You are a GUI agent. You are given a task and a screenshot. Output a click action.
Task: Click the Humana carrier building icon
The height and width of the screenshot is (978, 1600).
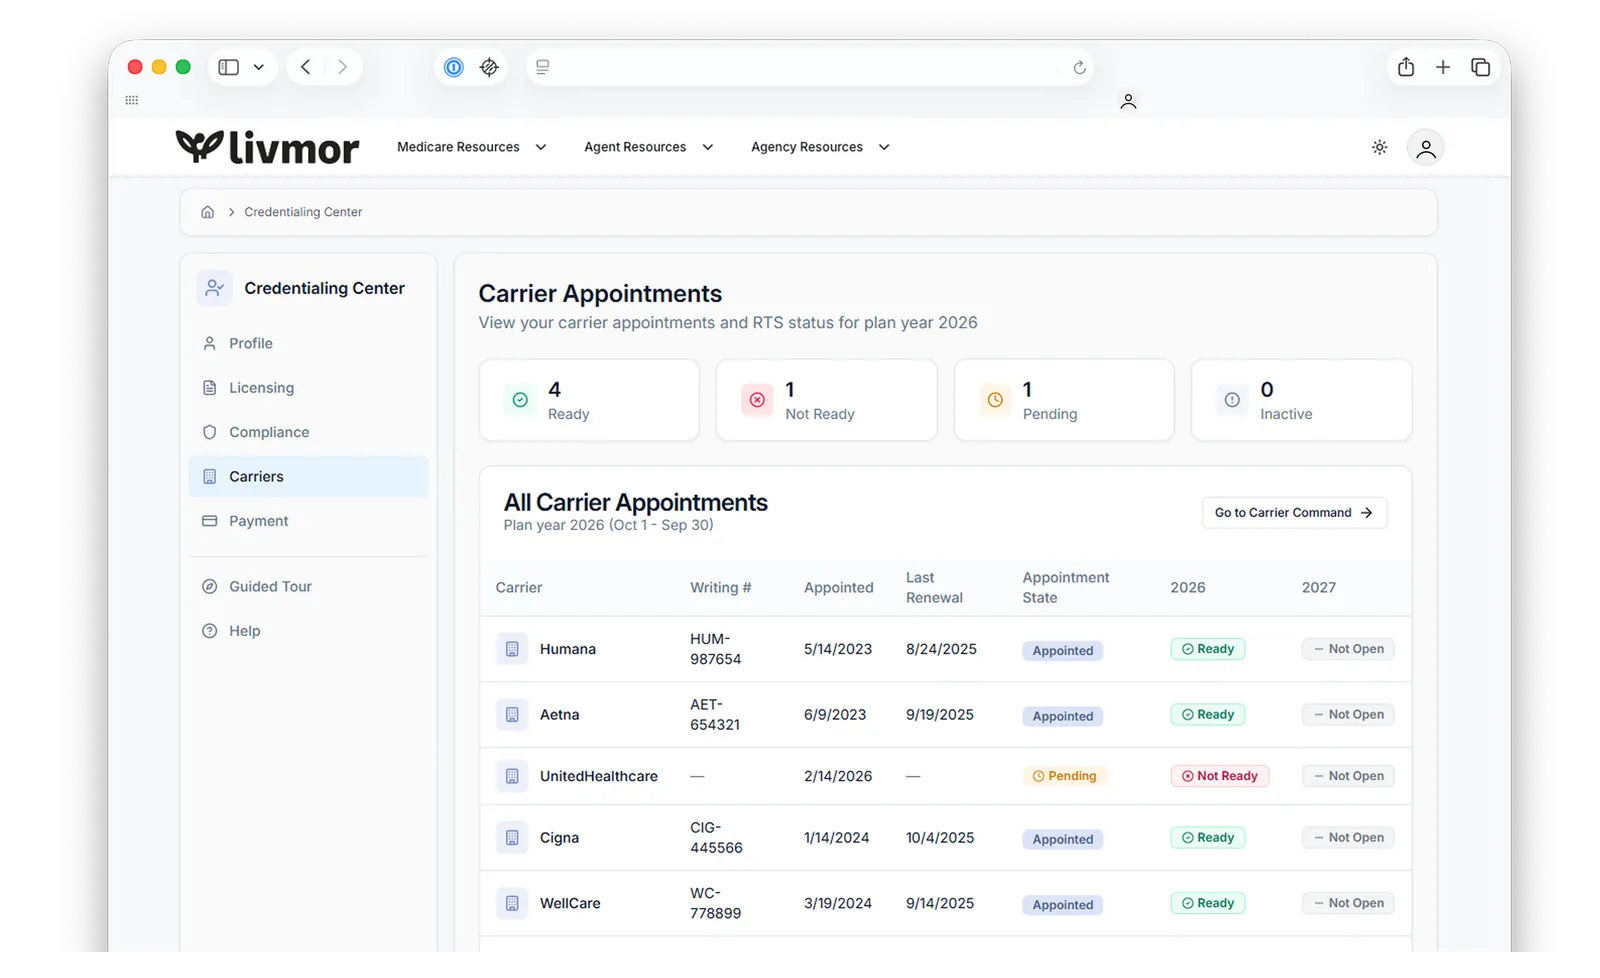coord(512,649)
